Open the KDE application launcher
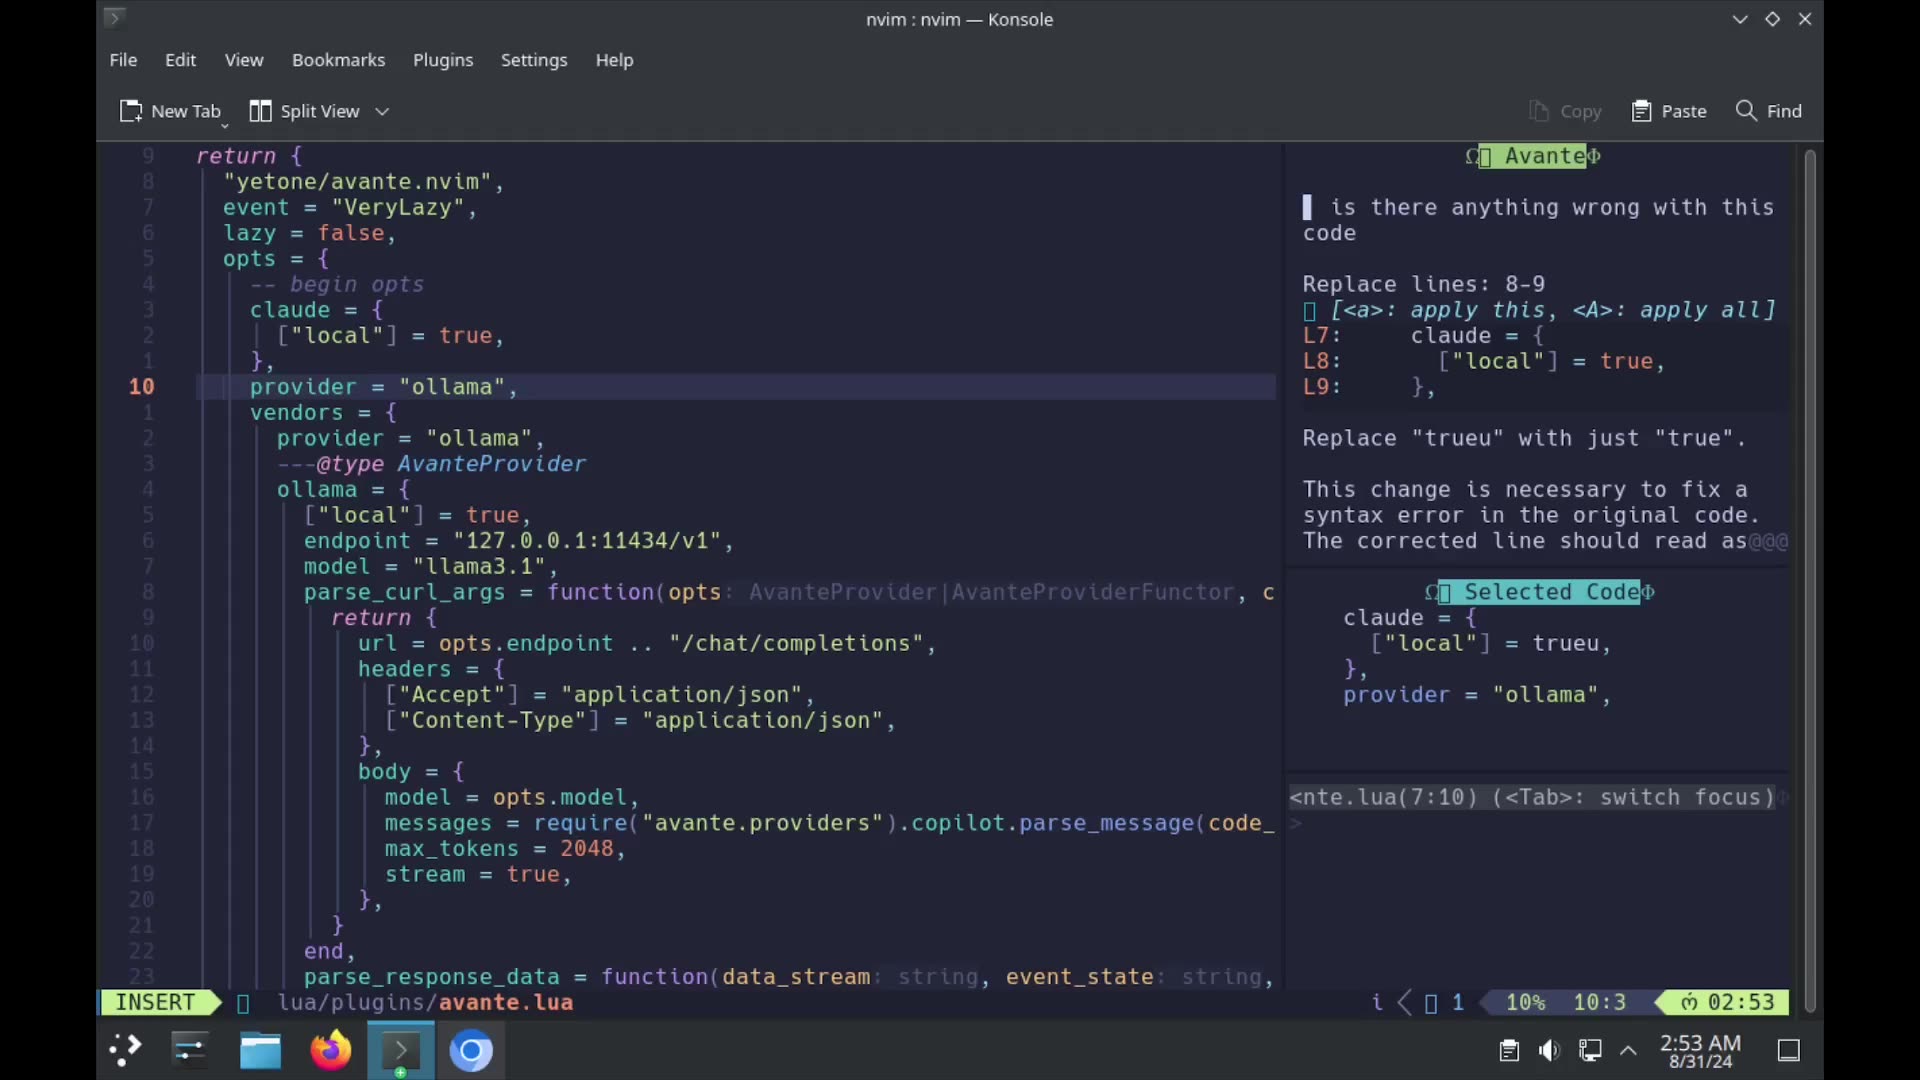The height and width of the screenshot is (1080, 1920). click(125, 1050)
